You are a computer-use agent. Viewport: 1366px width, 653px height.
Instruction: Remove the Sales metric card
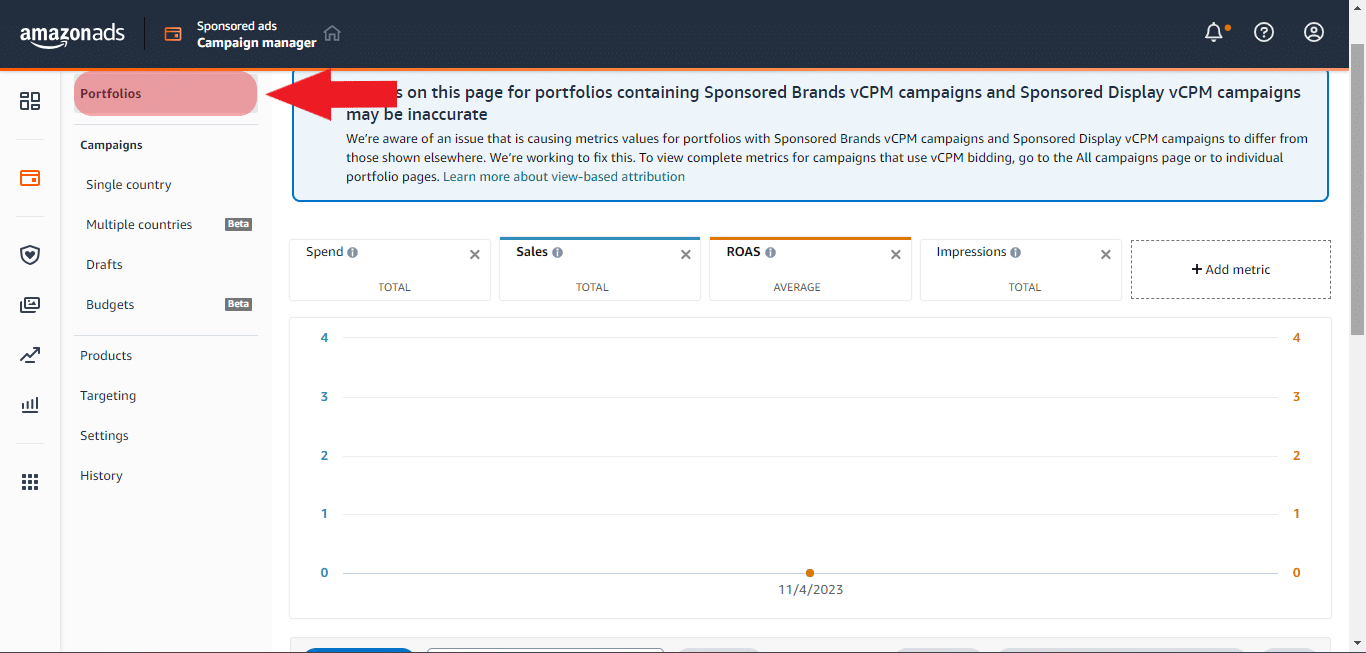pyautogui.click(x=685, y=255)
